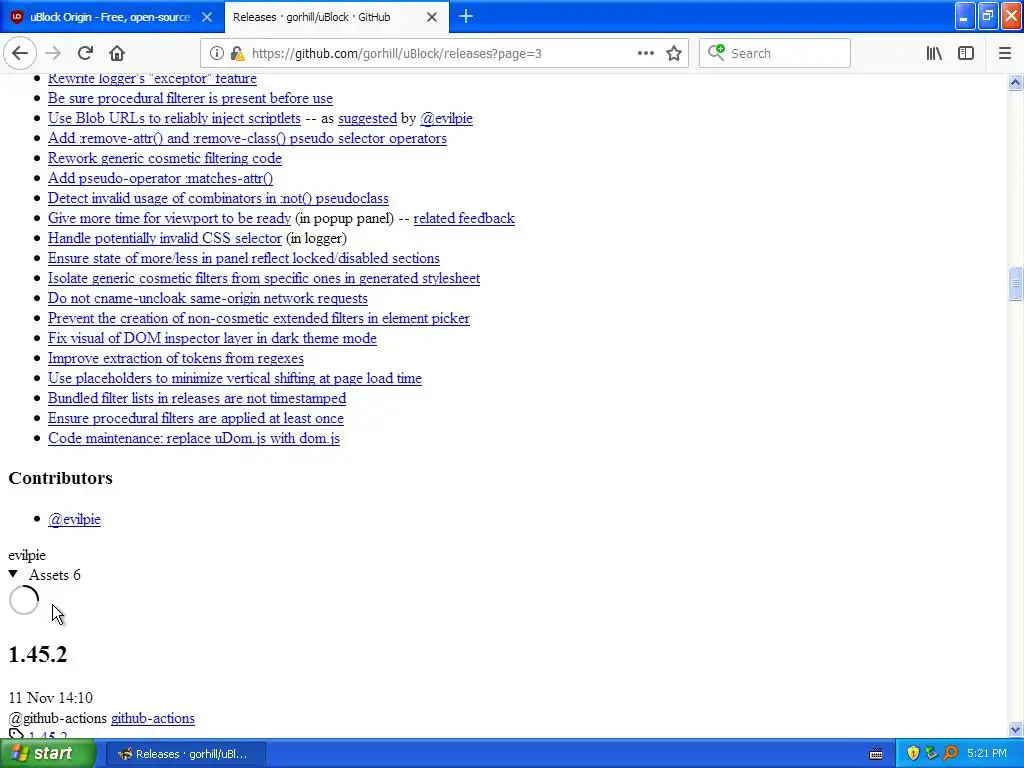Show site information icon in address bar

[217, 54]
